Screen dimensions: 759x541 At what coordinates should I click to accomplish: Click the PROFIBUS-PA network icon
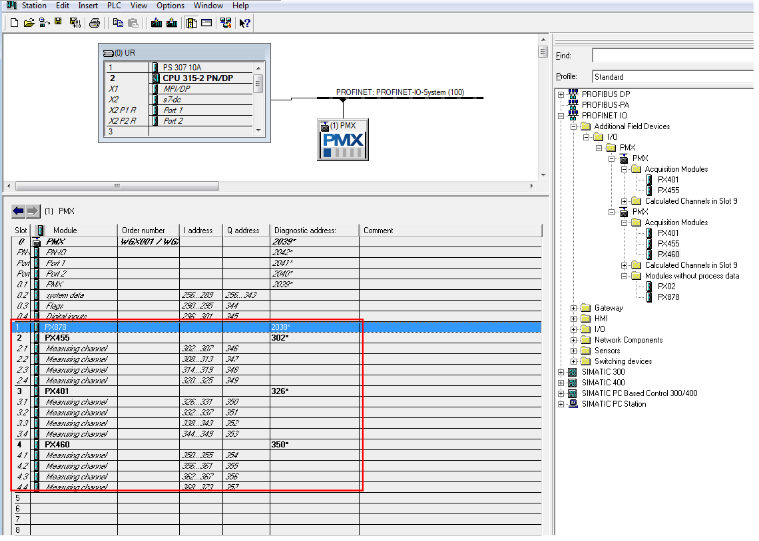pos(573,105)
